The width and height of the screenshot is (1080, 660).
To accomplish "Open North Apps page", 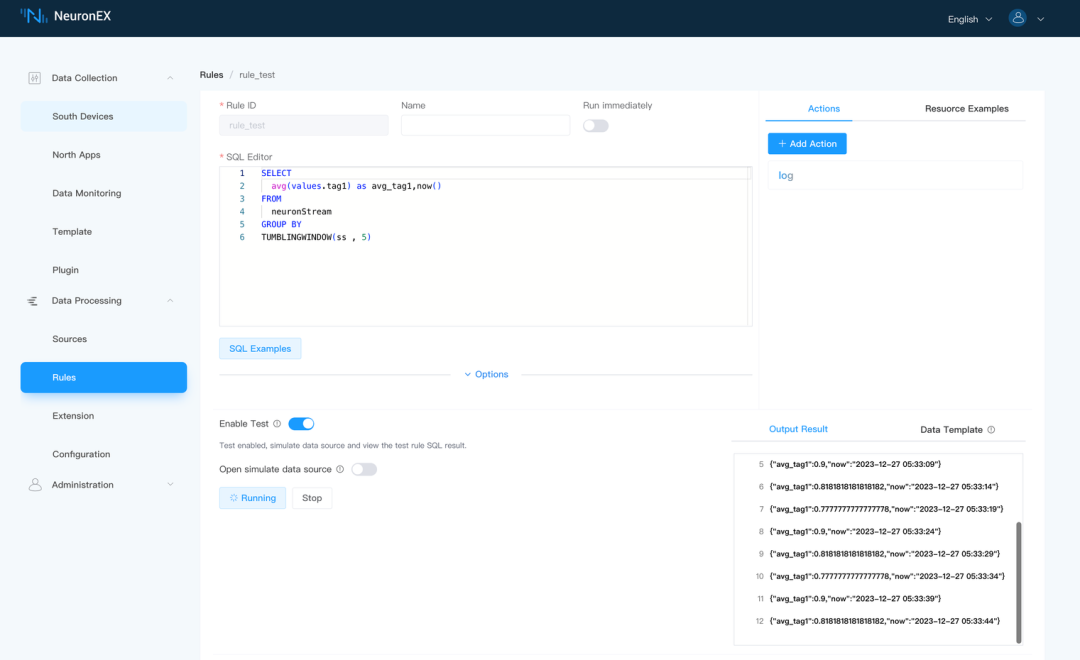I will tap(103, 155).
